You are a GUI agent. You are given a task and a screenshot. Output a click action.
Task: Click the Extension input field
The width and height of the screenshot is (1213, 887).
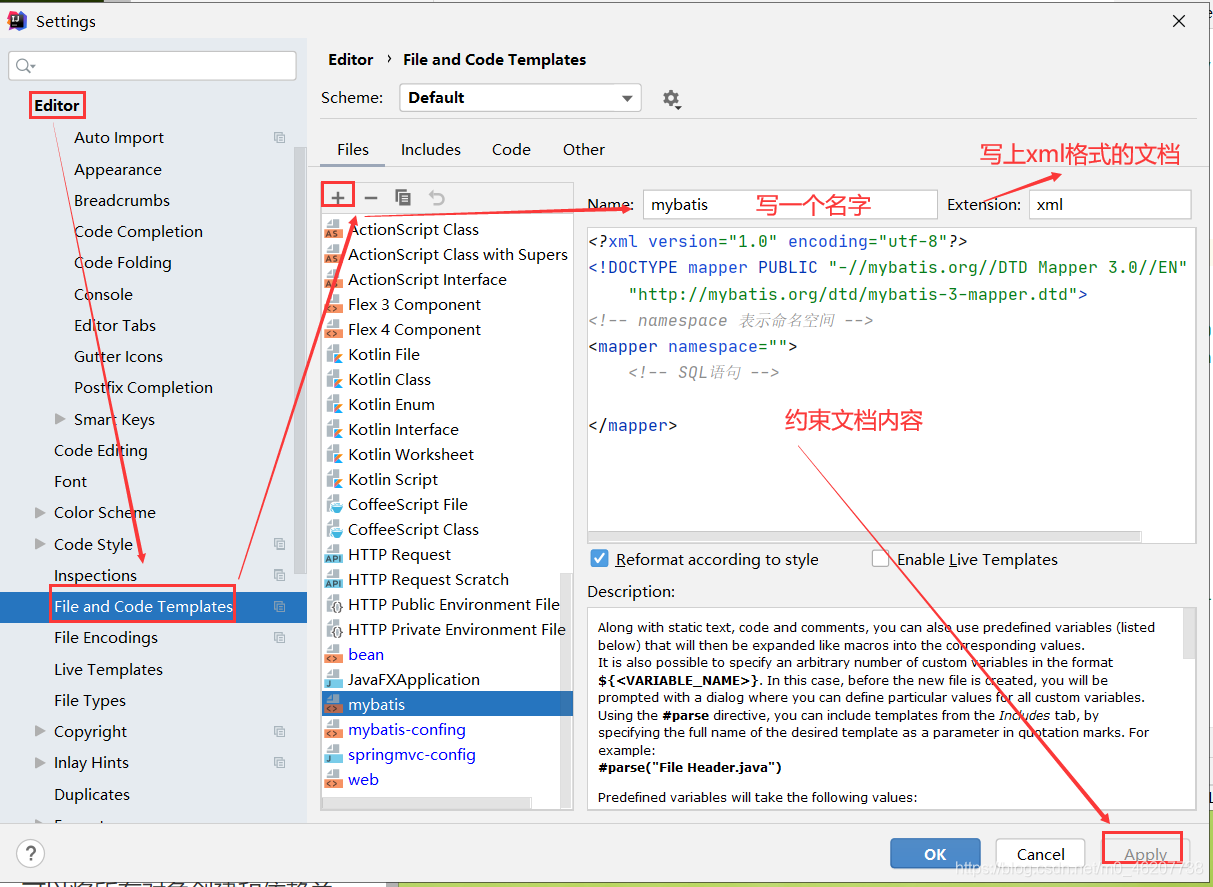click(x=1110, y=204)
